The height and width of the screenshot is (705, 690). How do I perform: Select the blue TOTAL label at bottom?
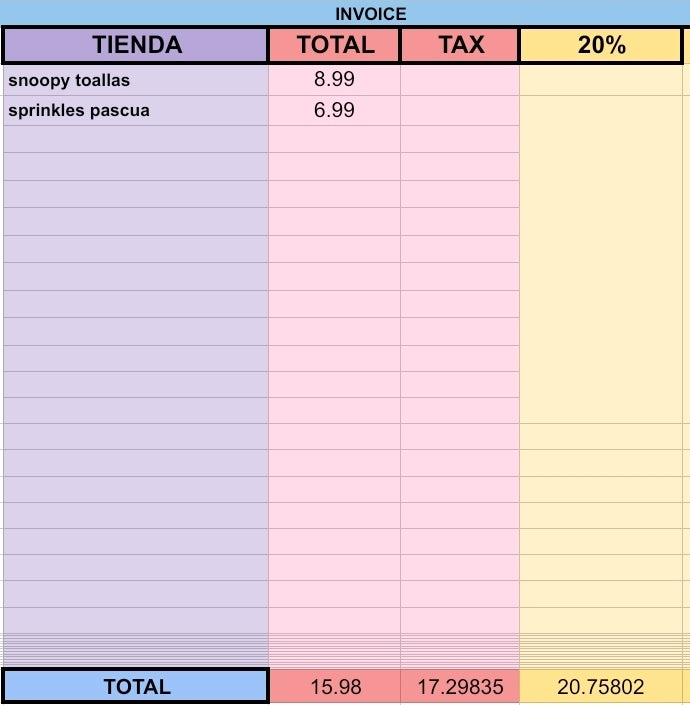[x=136, y=686]
